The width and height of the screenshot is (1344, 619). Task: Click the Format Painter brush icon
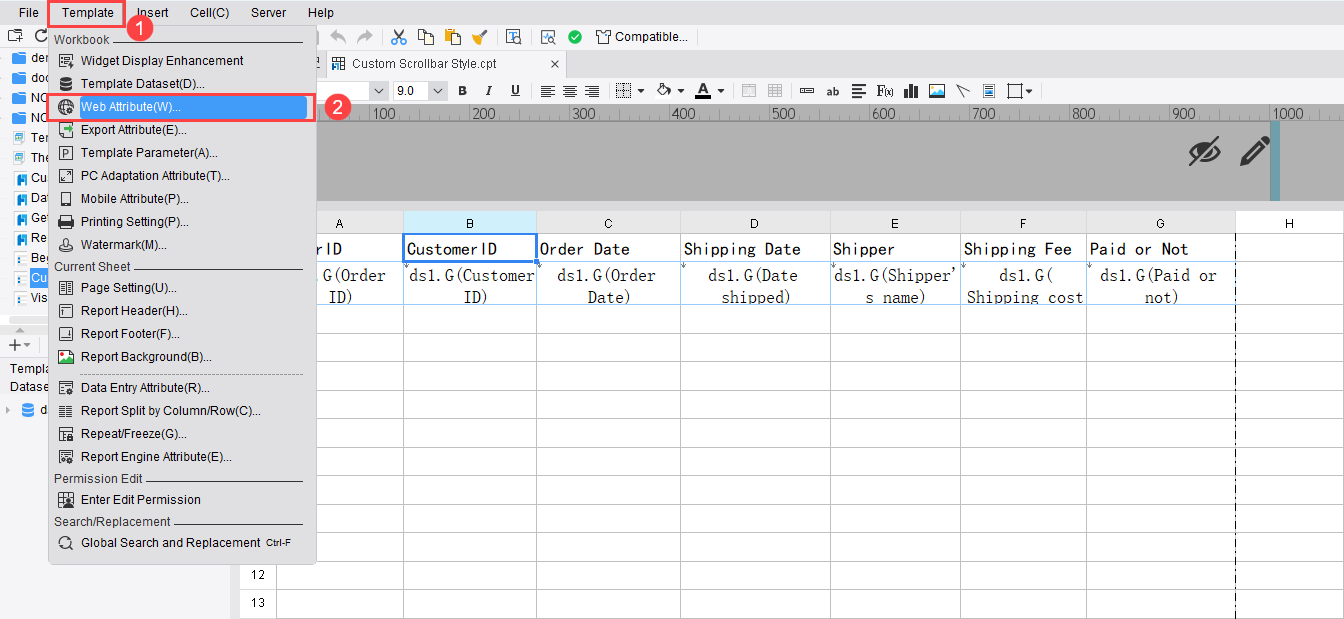pyautogui.click(x=478, y=36)
